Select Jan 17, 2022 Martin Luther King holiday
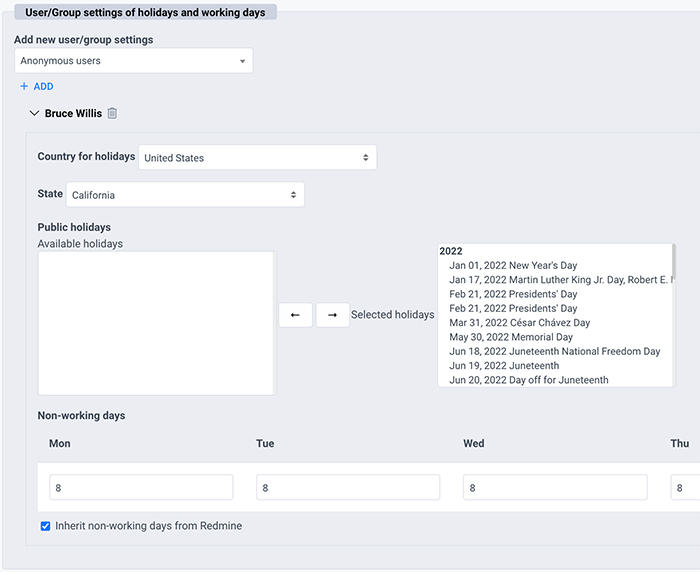The height and width of the screenshot is (572, 700). point(560,280)
